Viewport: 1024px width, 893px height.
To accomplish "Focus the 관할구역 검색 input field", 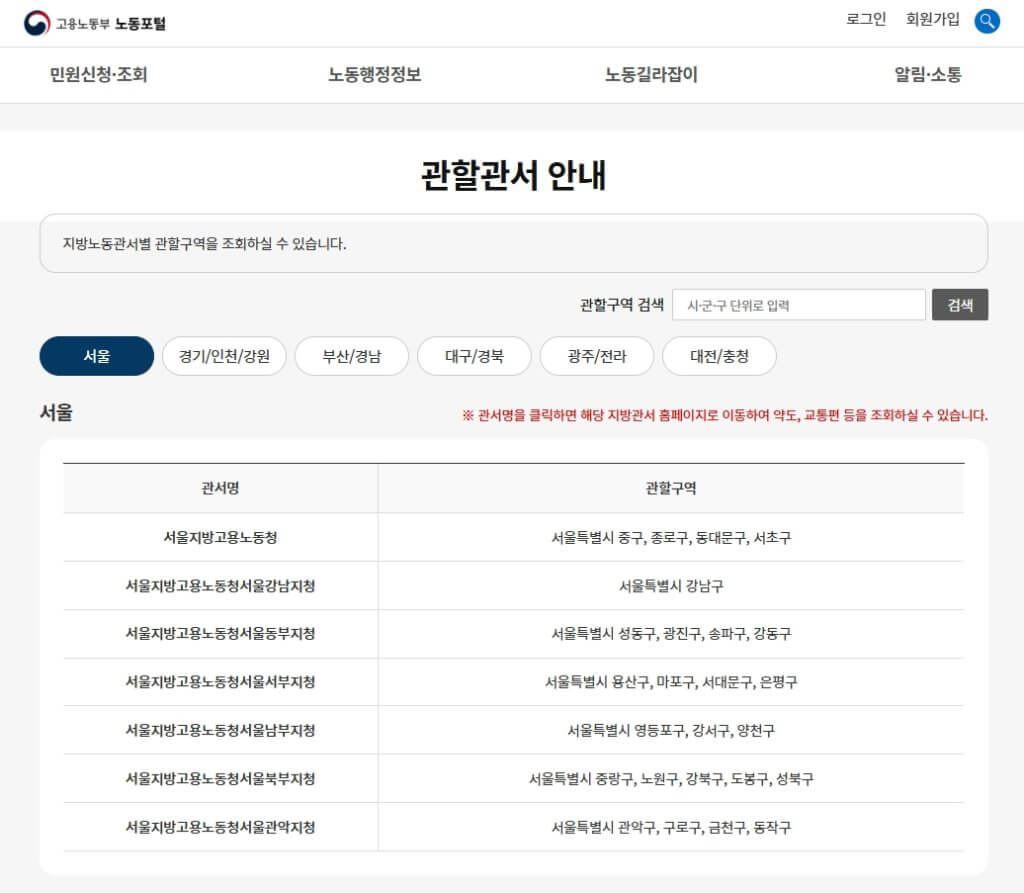I will 799,305.
